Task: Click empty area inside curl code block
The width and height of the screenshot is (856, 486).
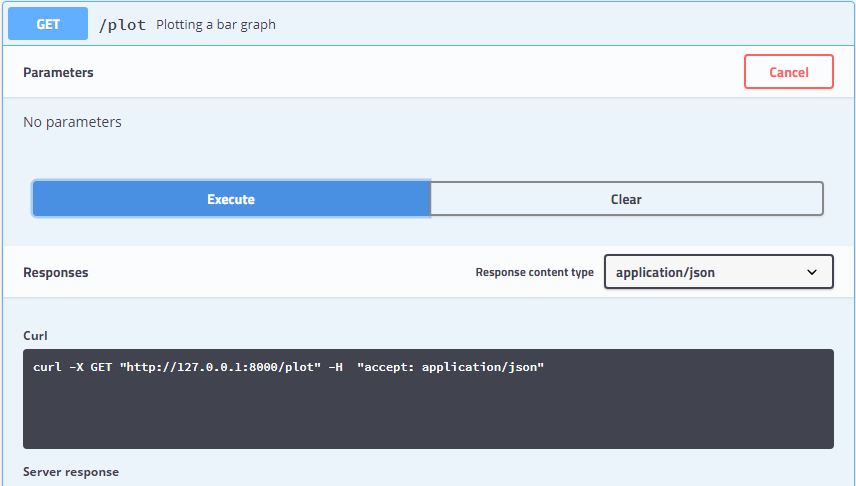Action: click(428, 415)
